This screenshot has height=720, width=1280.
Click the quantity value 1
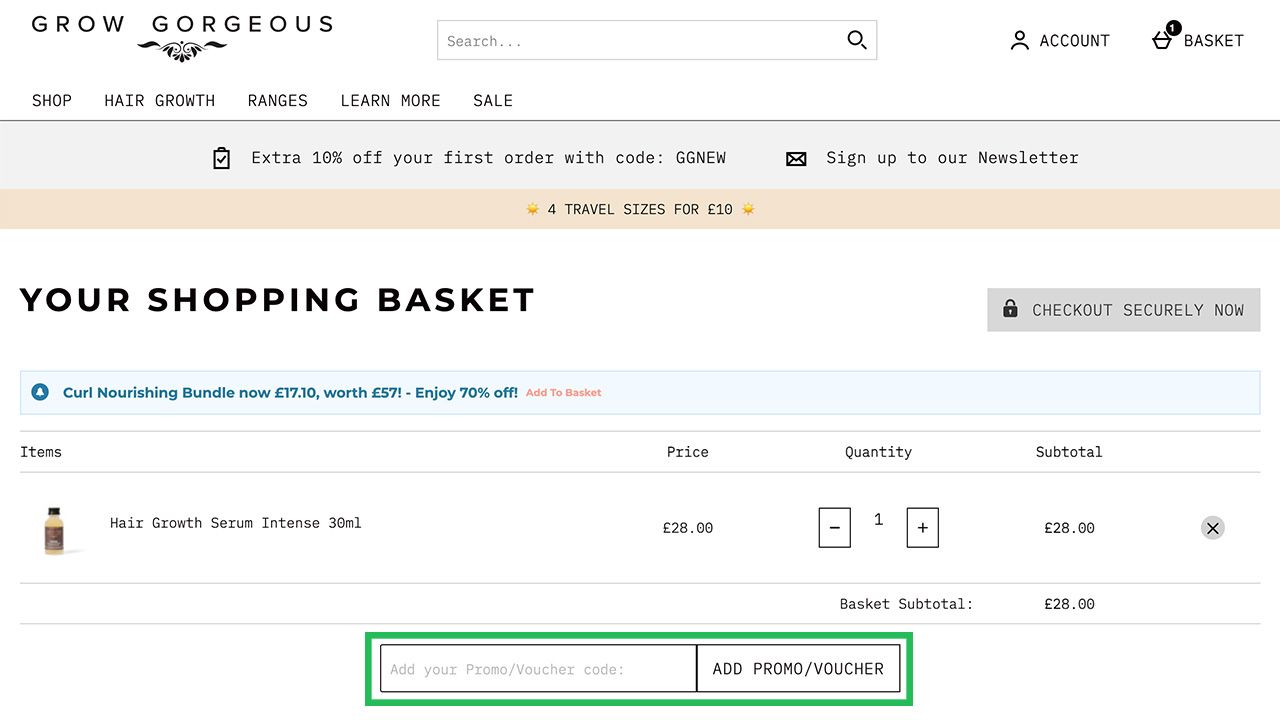coord(878,520)
